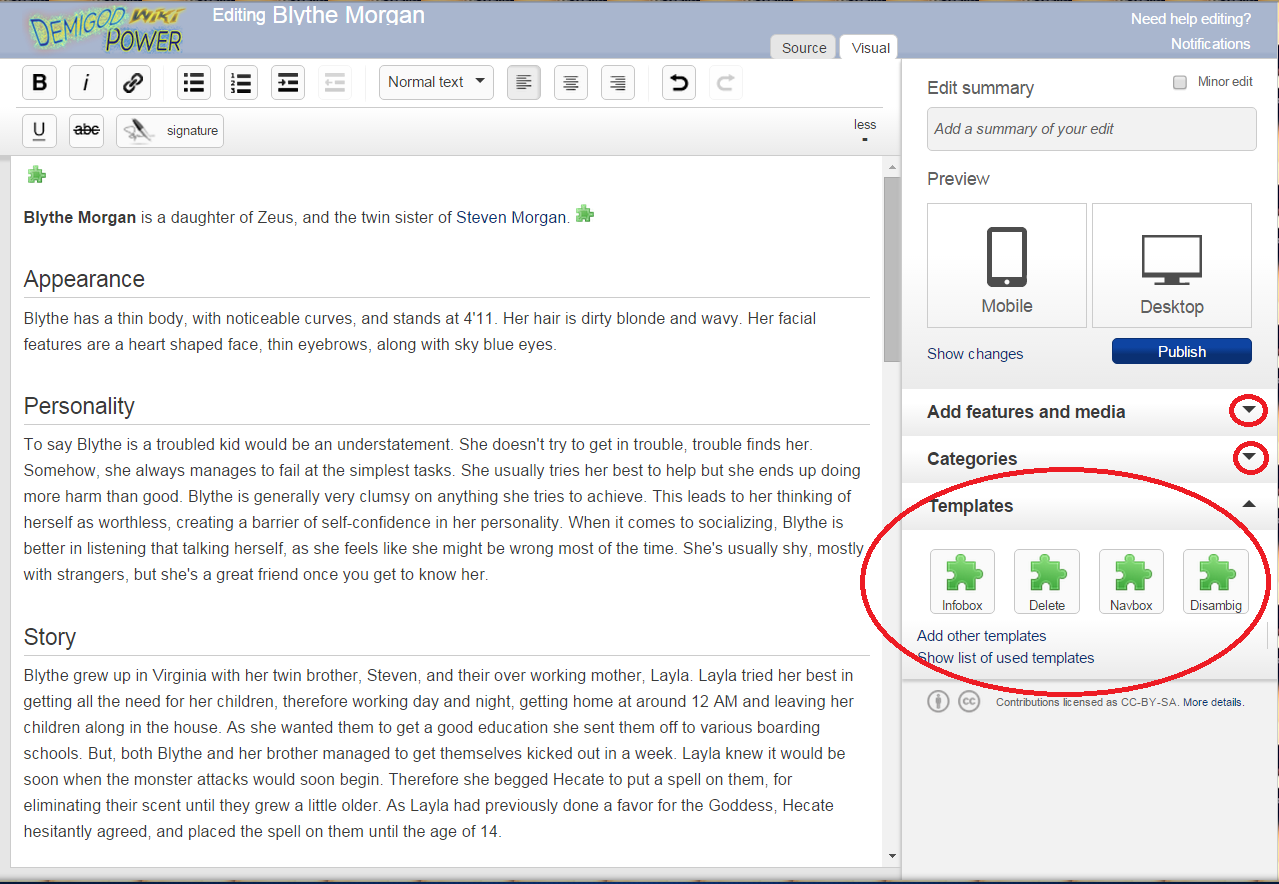Viewport: 1279px width, 884px height.
Task: Click the bold name Blythe Morgan in intro
Action: (80, 217)
